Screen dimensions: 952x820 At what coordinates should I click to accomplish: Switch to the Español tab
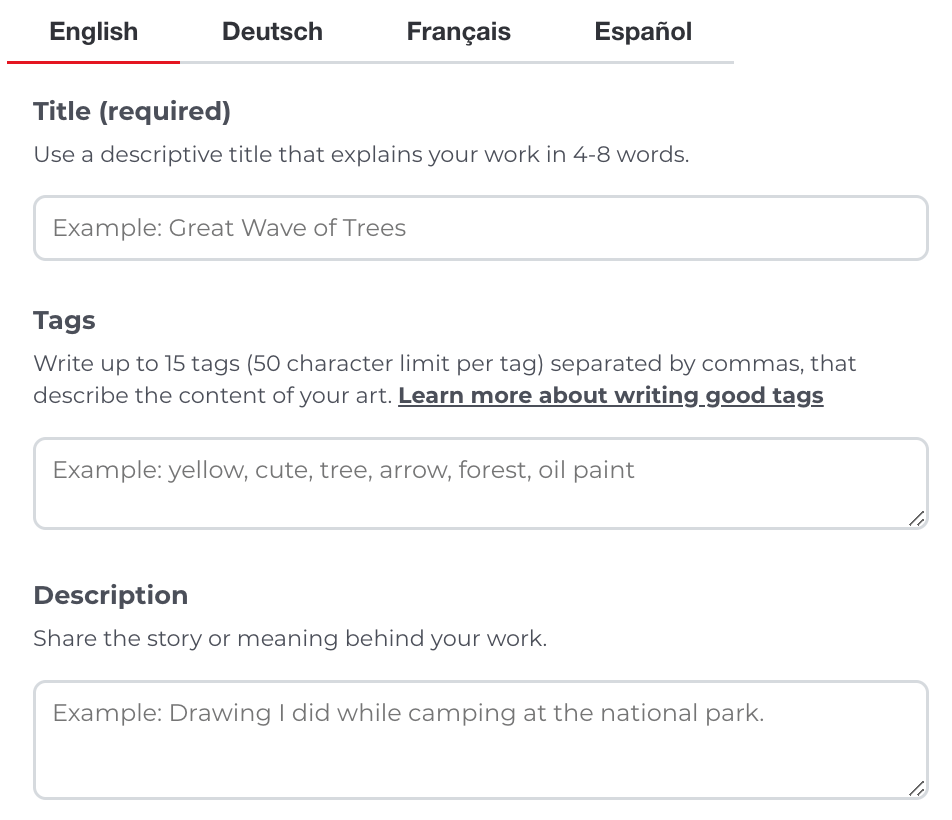pos(643,32)
